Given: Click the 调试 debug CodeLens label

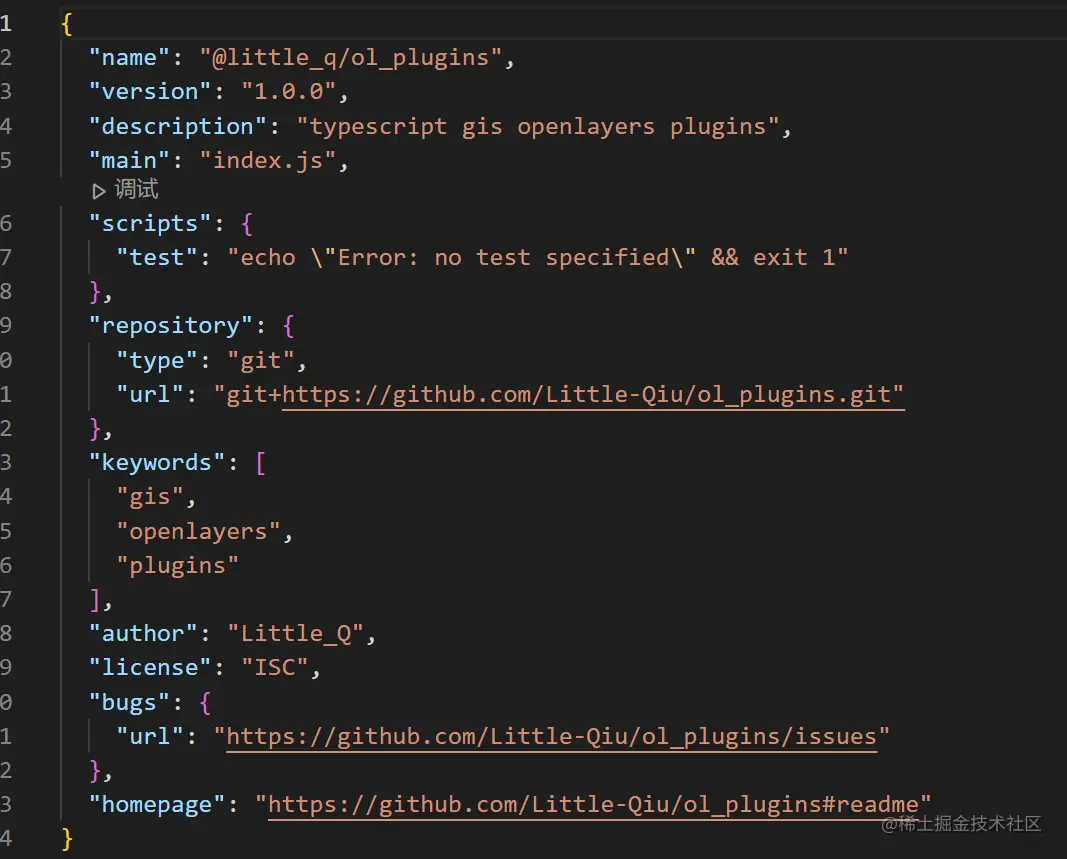Looking at the screenshot, I should click(137, 190).
